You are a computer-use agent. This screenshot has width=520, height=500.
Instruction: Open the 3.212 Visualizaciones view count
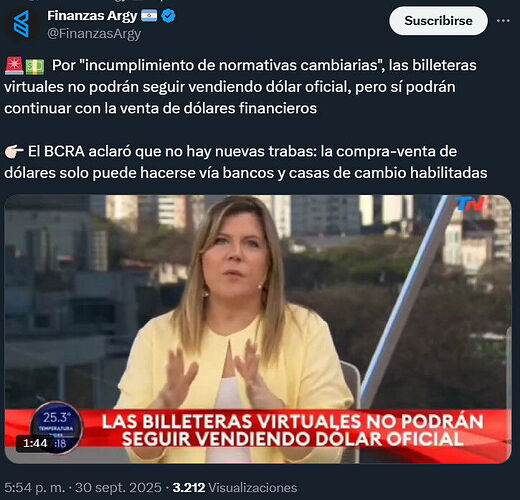pos(235,488)
